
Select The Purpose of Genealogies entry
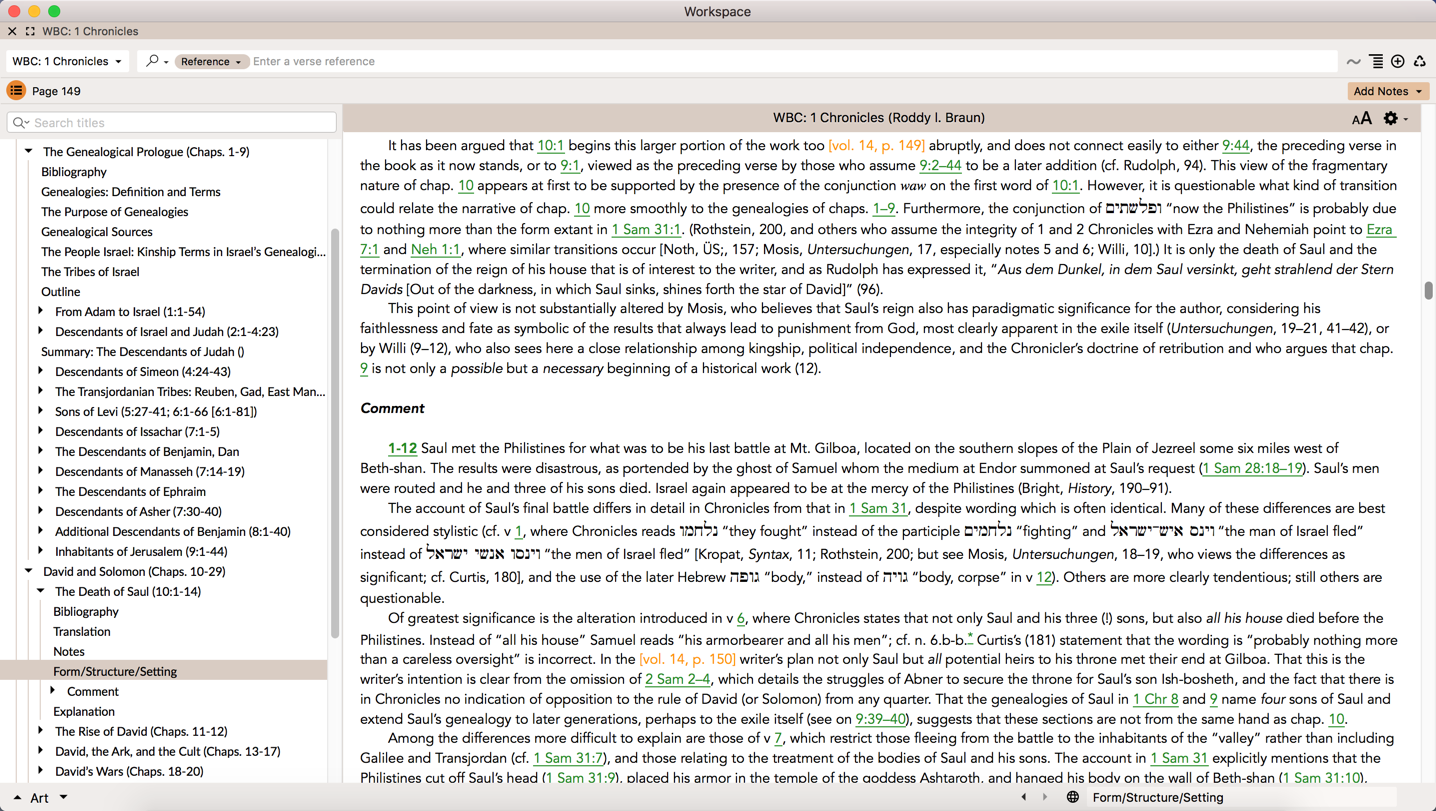pyautogui.click(x=115, y=211)
